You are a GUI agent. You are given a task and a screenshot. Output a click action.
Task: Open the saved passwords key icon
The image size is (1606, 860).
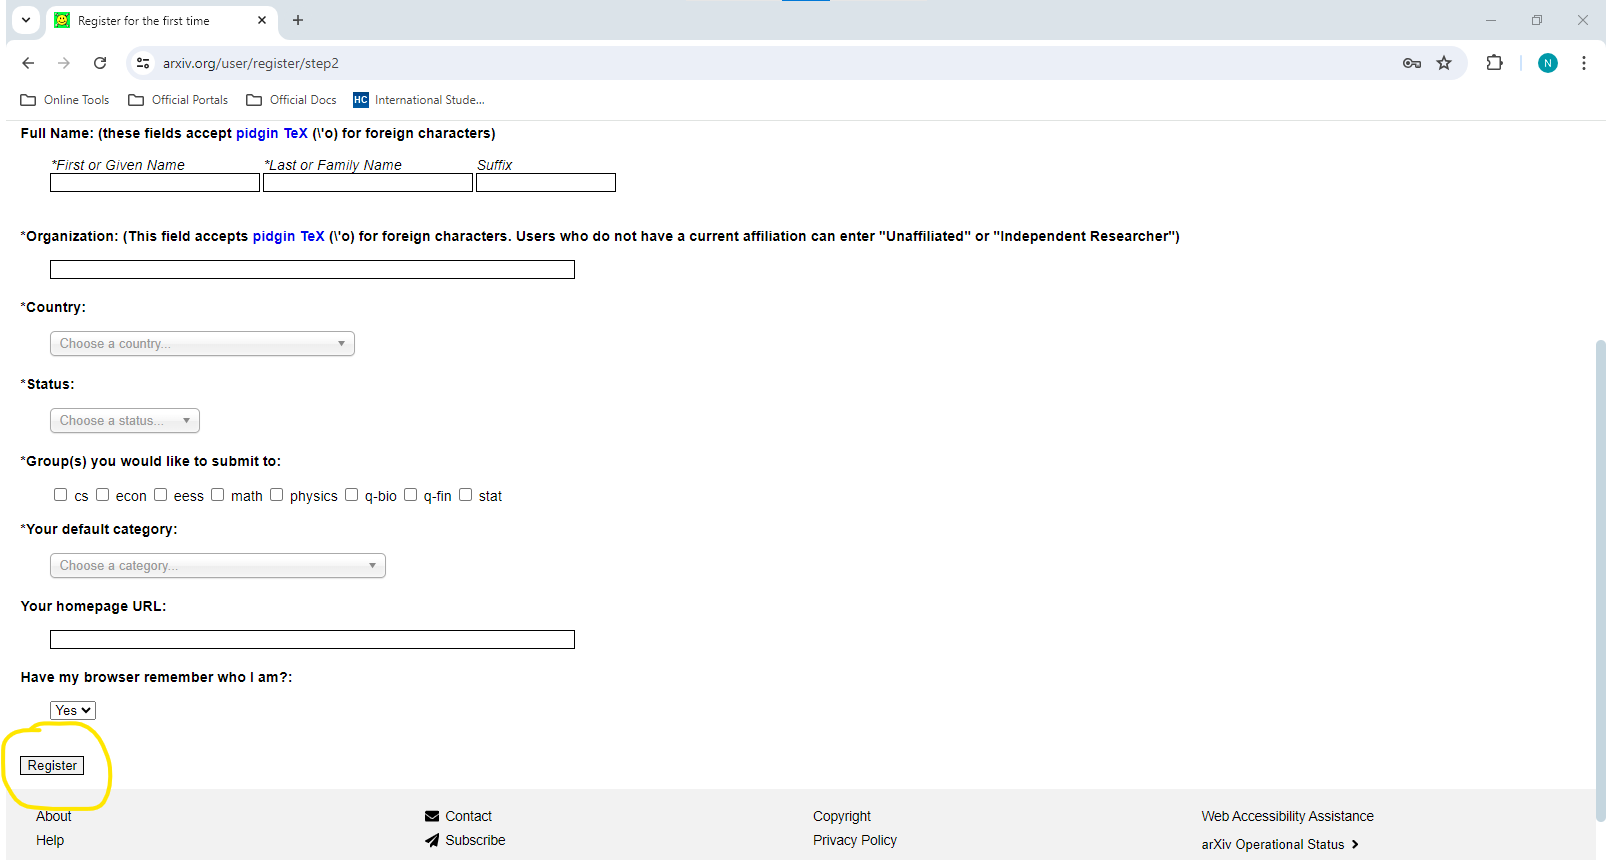click(1412, 63)
